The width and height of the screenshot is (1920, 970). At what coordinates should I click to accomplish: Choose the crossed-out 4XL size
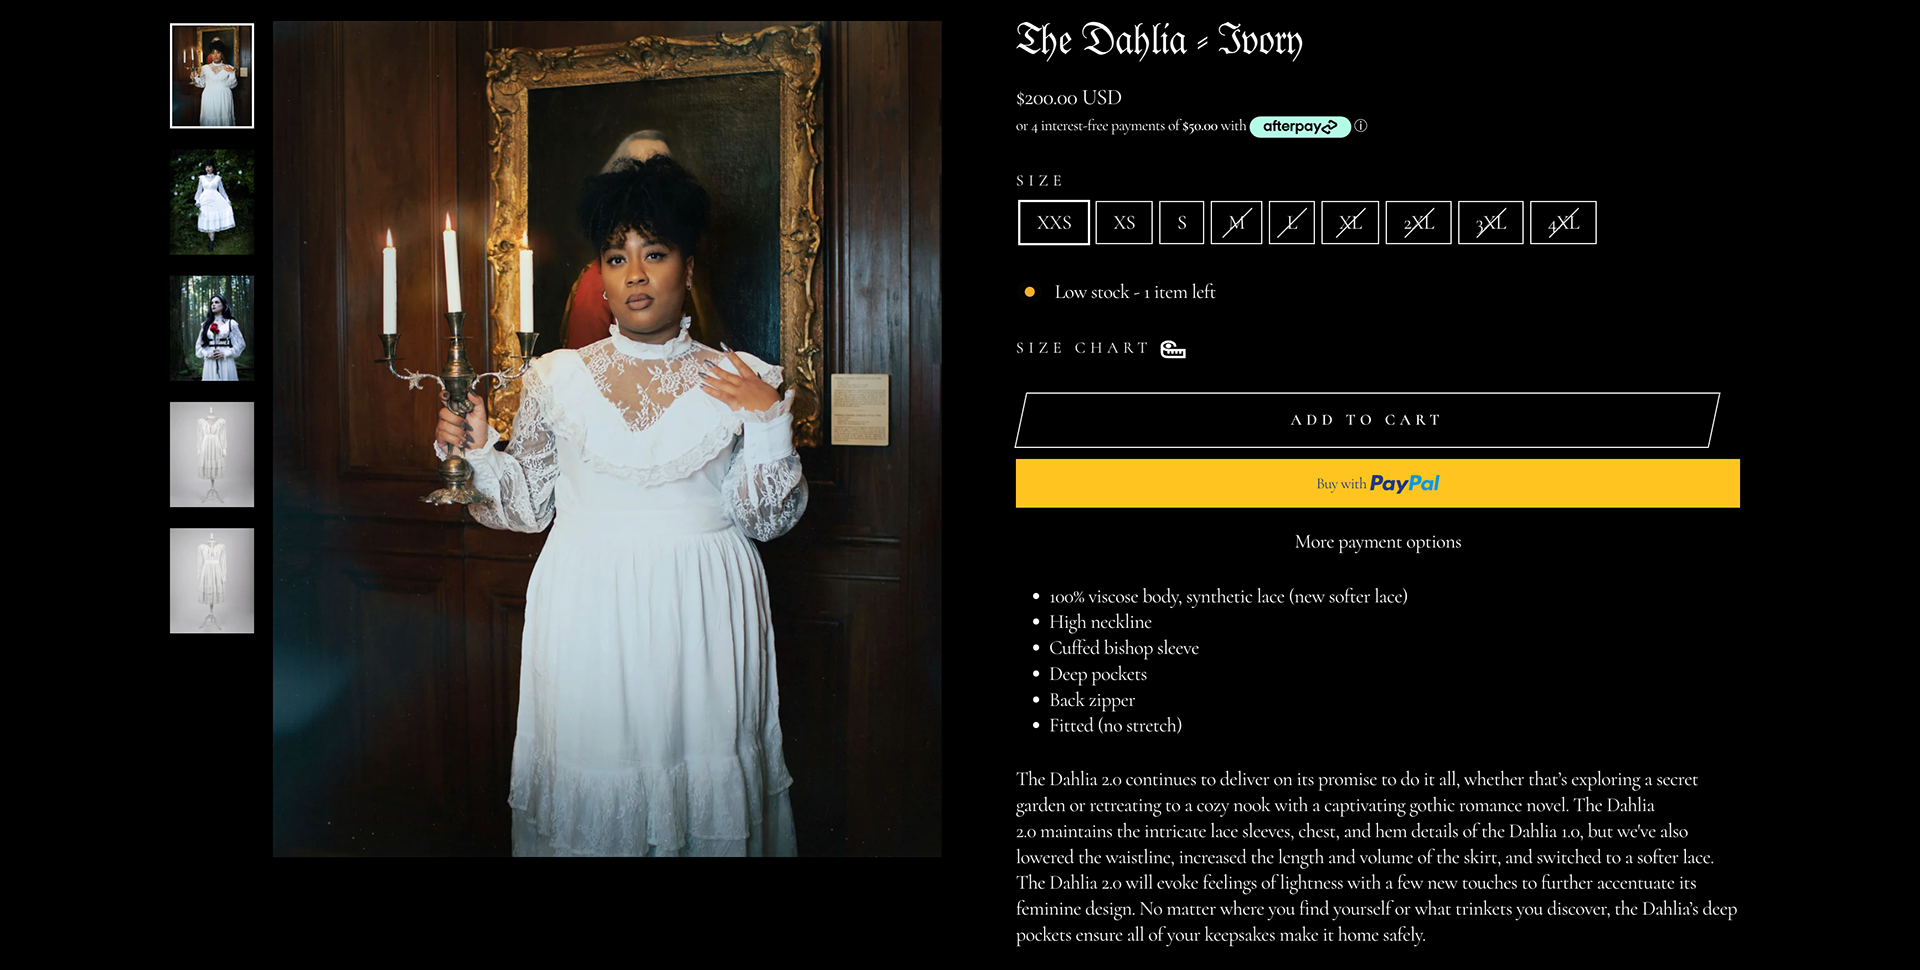coord(1563,223)
